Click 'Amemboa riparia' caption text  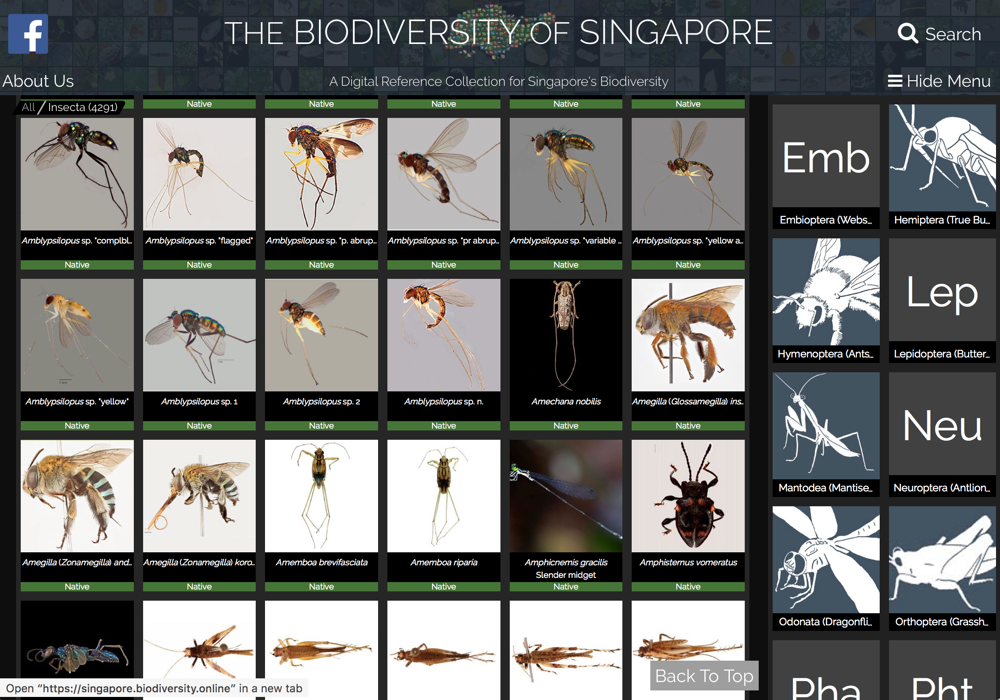[444, 562]
